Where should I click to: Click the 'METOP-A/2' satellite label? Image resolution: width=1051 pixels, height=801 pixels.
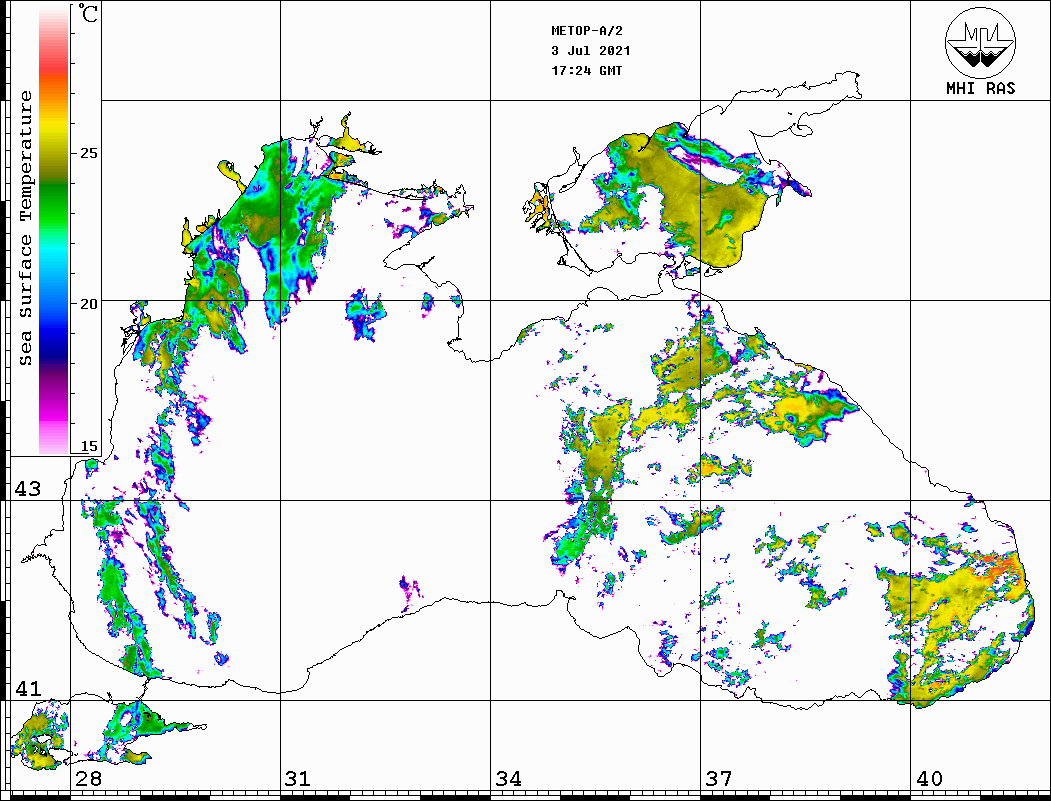[586, 31]
